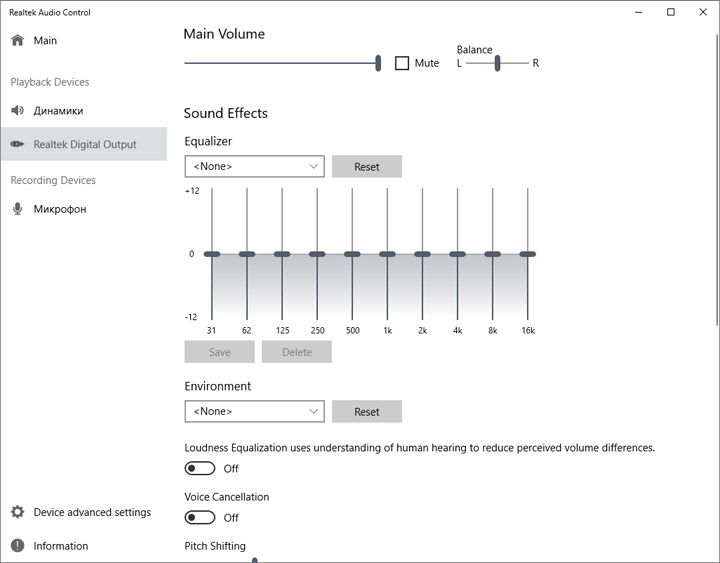Viewport: 720px width, 563px height.
Task: Expand the Environment dropdown list
Action: 254,411
